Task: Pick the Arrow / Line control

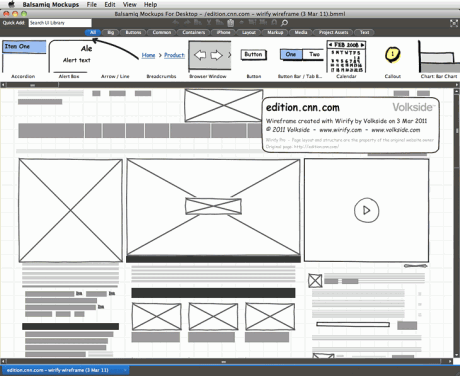Action: pos(115,59)
